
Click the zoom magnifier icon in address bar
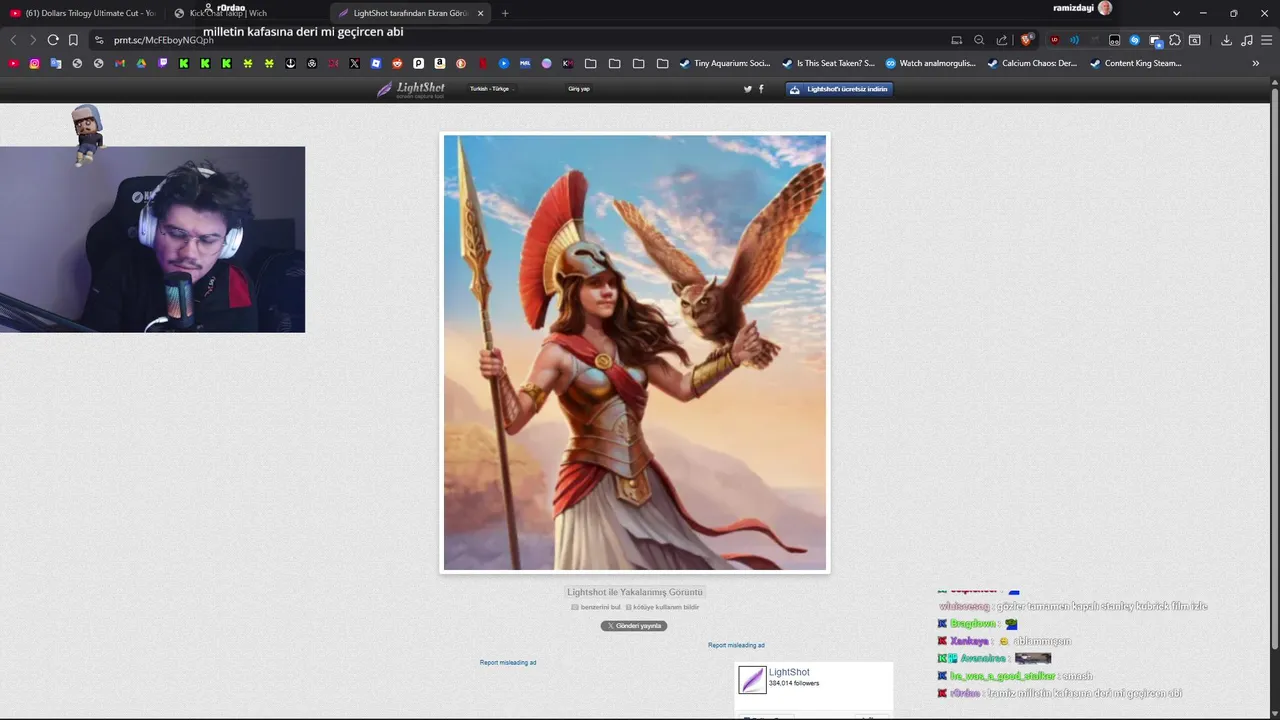979,40
